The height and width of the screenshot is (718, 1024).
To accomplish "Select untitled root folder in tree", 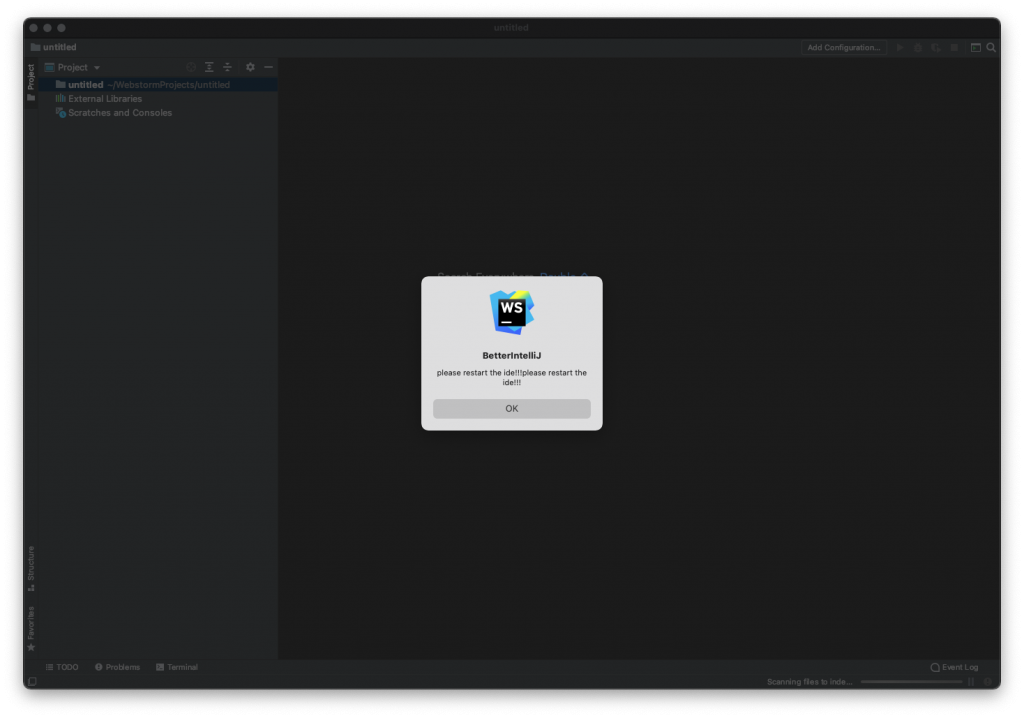I will [x=158, y=85].
